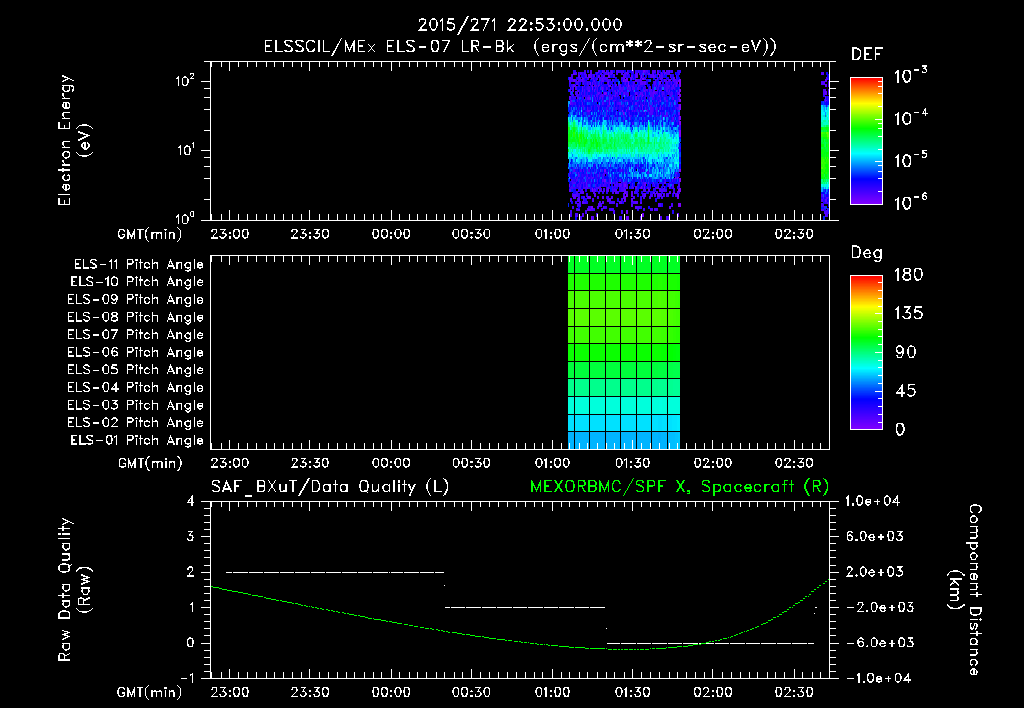Select the ELS-11 Pitch Angle row label
The width and height of the screenshot is (1024, 708).
pos(138,264)
